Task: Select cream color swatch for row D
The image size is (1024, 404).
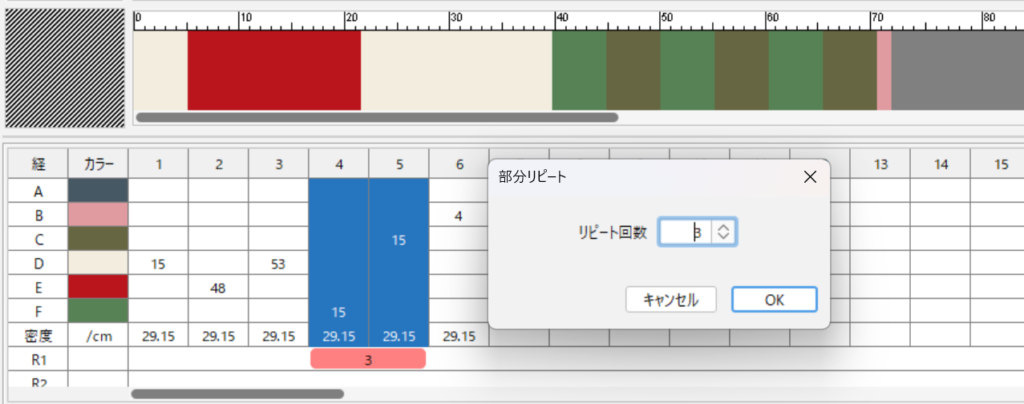Action: click(x=98, y=264)
